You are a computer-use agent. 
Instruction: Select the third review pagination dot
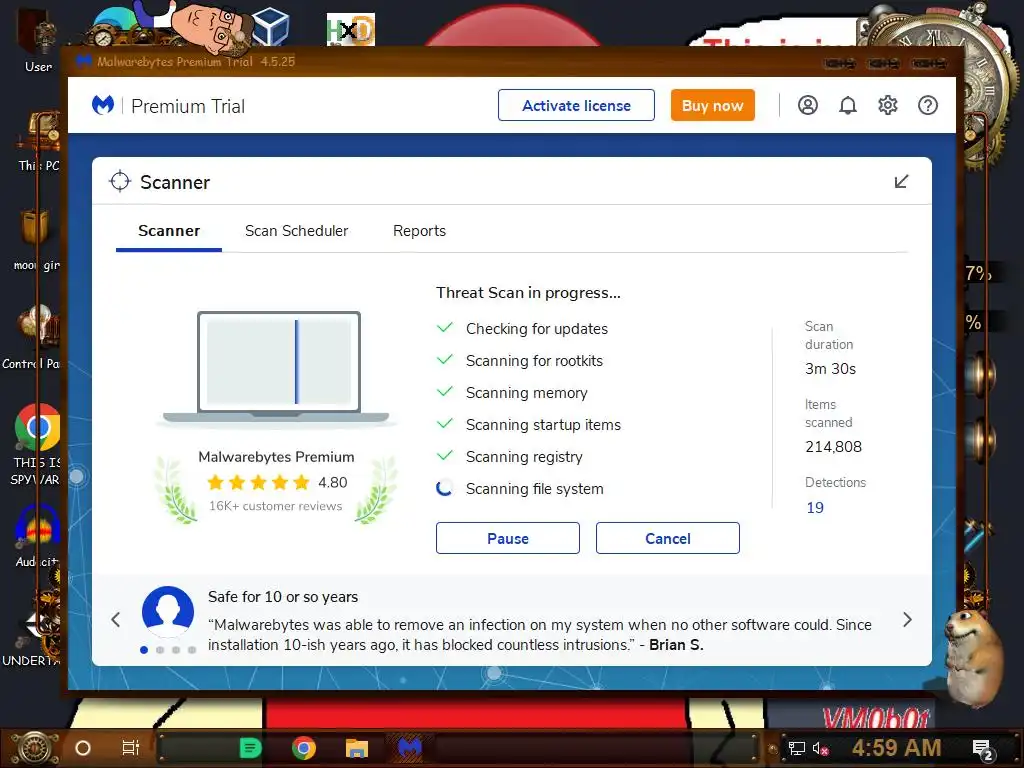tap(176, 650)
